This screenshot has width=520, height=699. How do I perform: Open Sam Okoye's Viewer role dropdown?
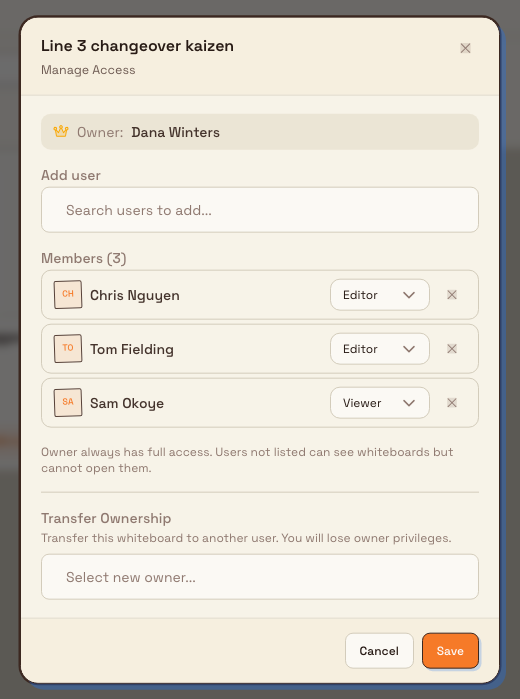(x=380, y=403)
